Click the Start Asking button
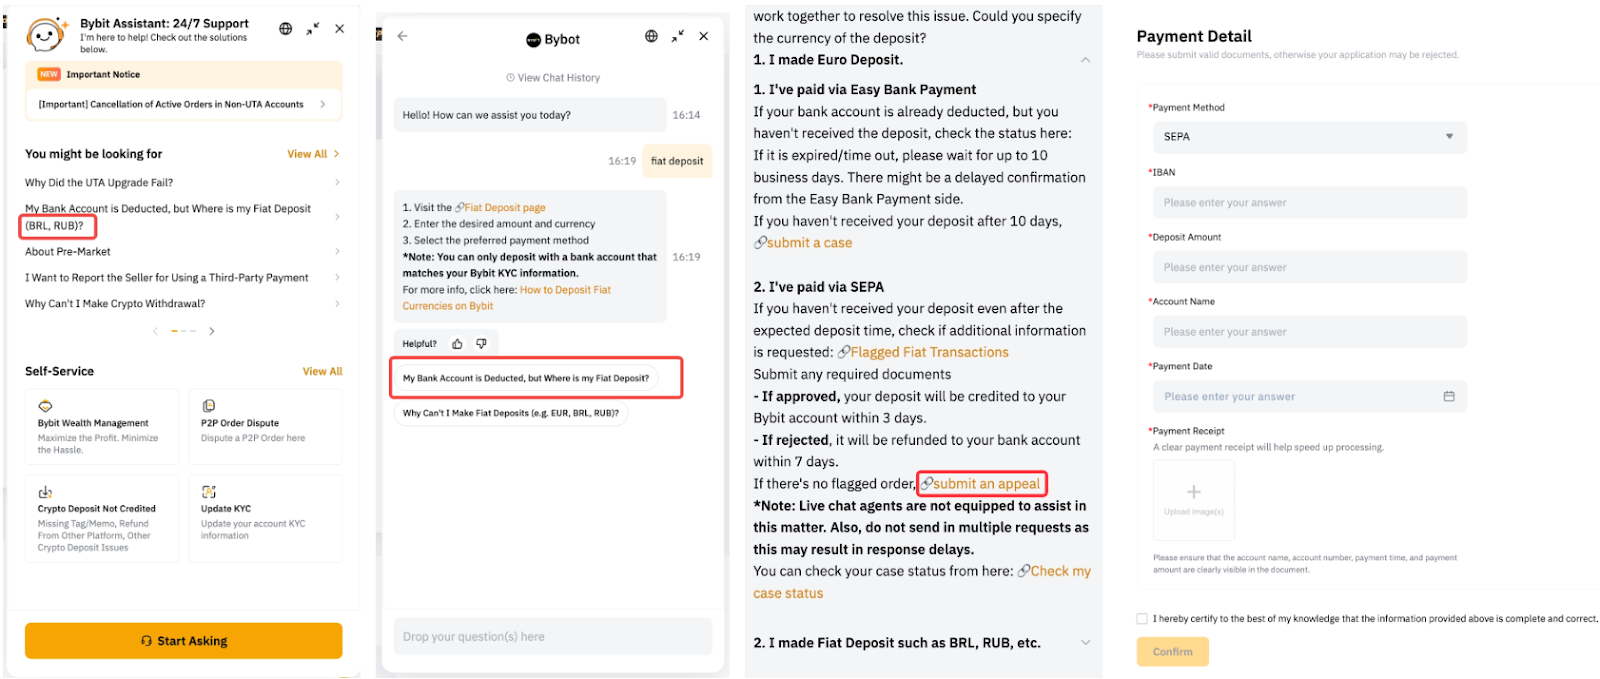This screenshot has width=1600, height=679. (x=184, y=641)
